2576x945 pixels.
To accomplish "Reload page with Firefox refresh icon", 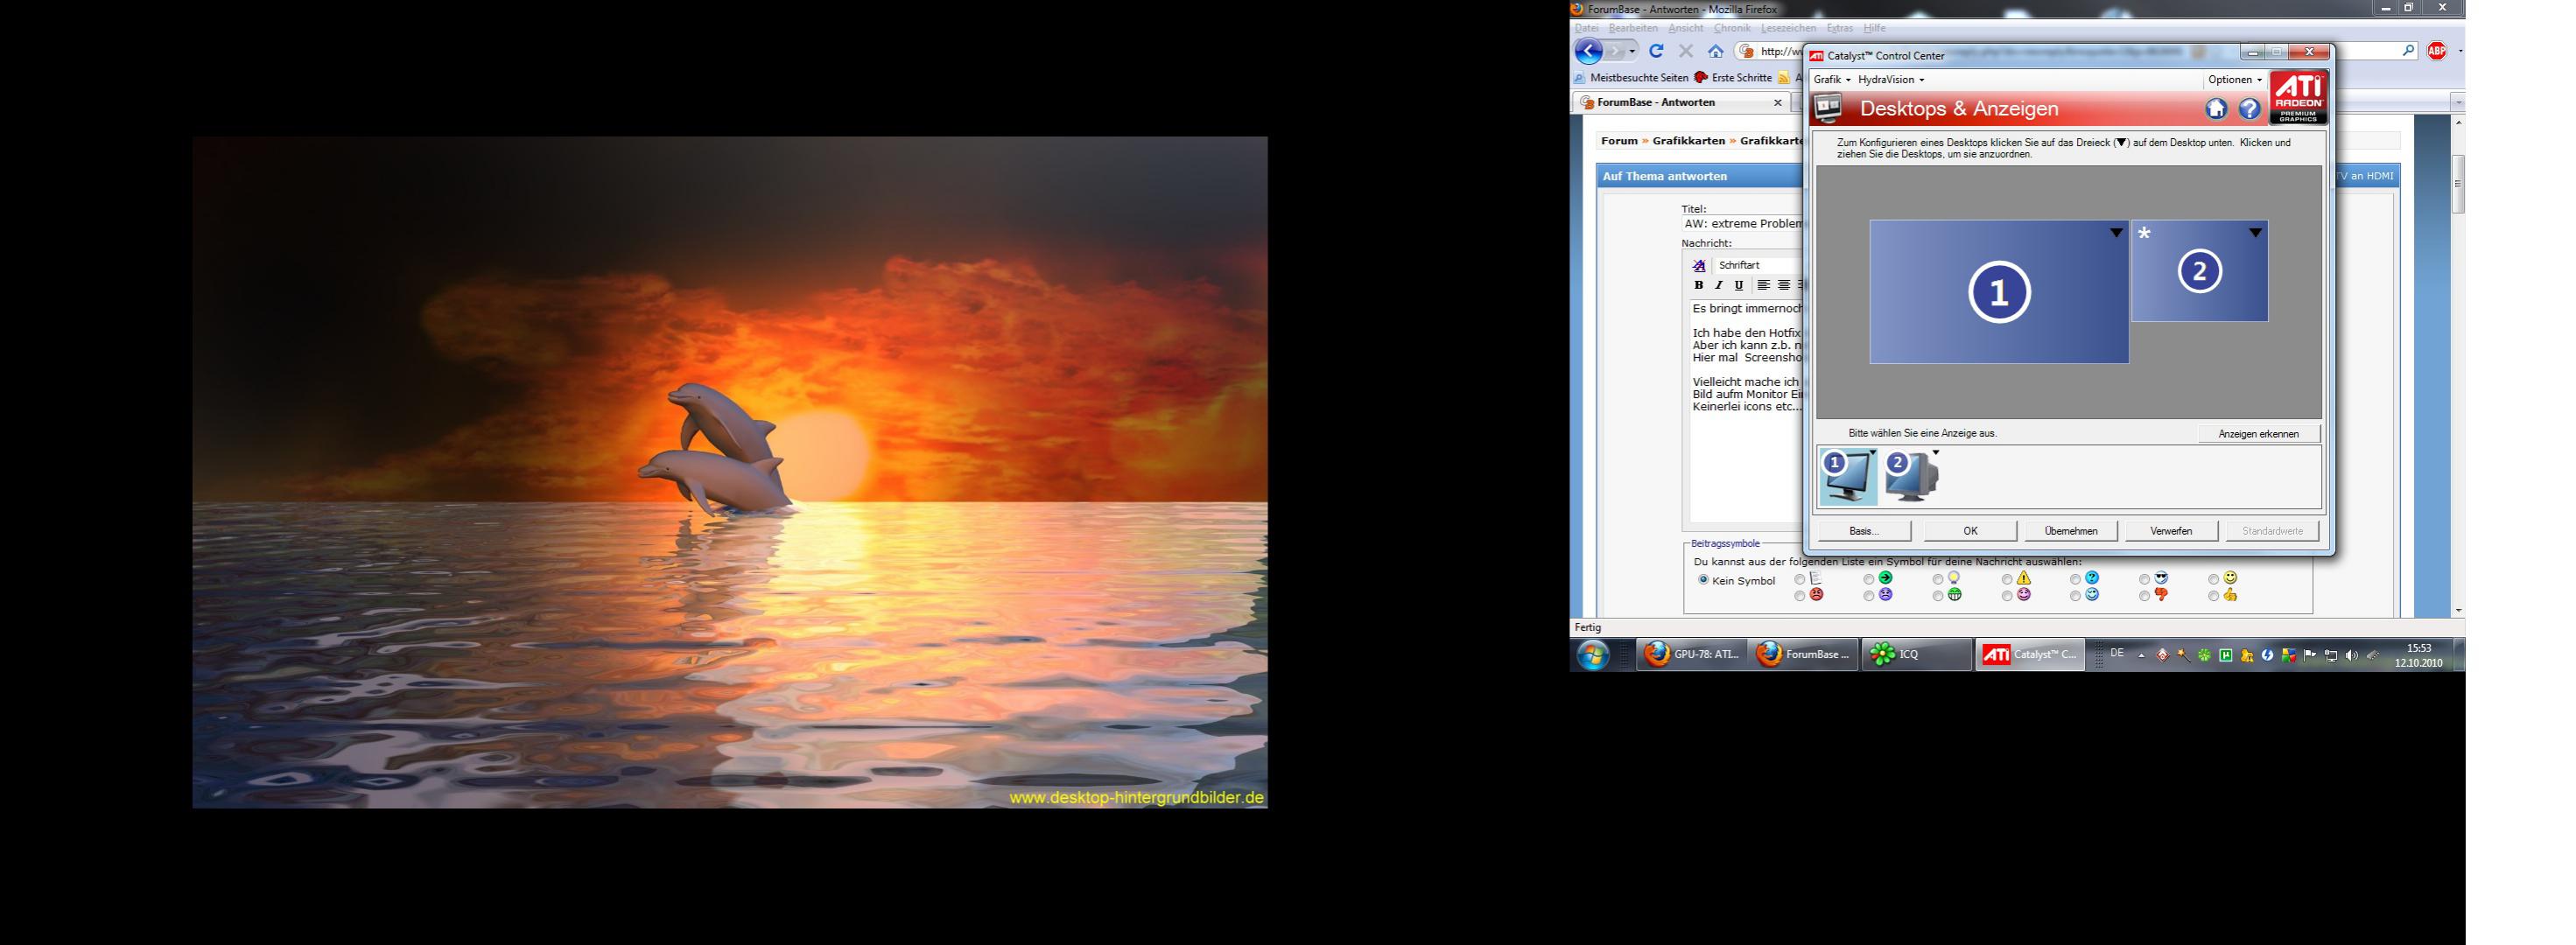I will click(1656, 51).
